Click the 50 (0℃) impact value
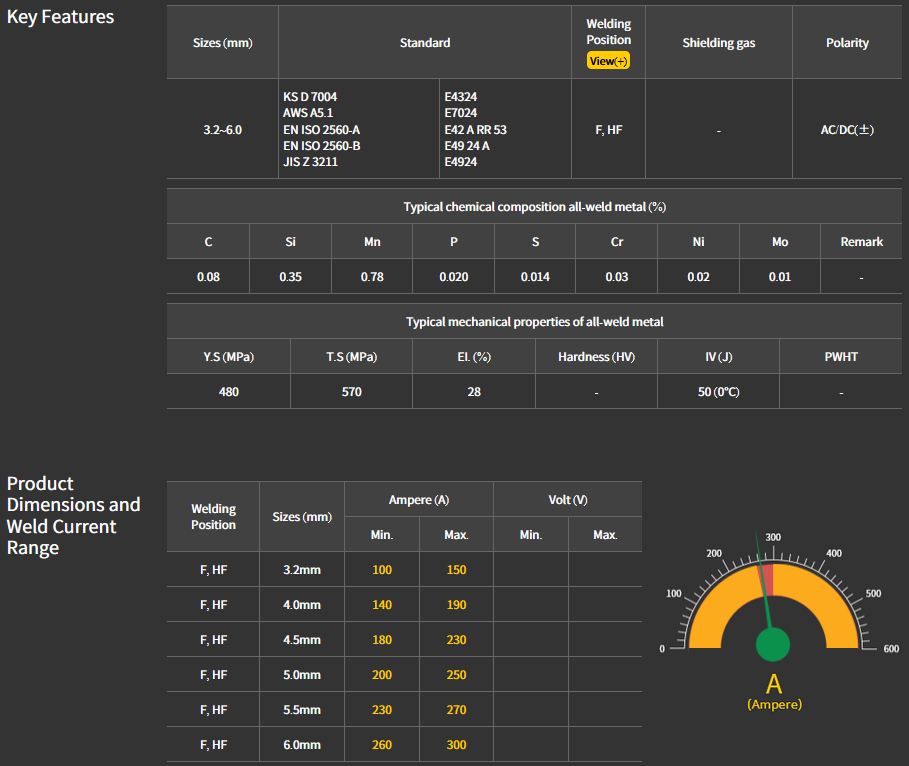 [x=718, y=392]
